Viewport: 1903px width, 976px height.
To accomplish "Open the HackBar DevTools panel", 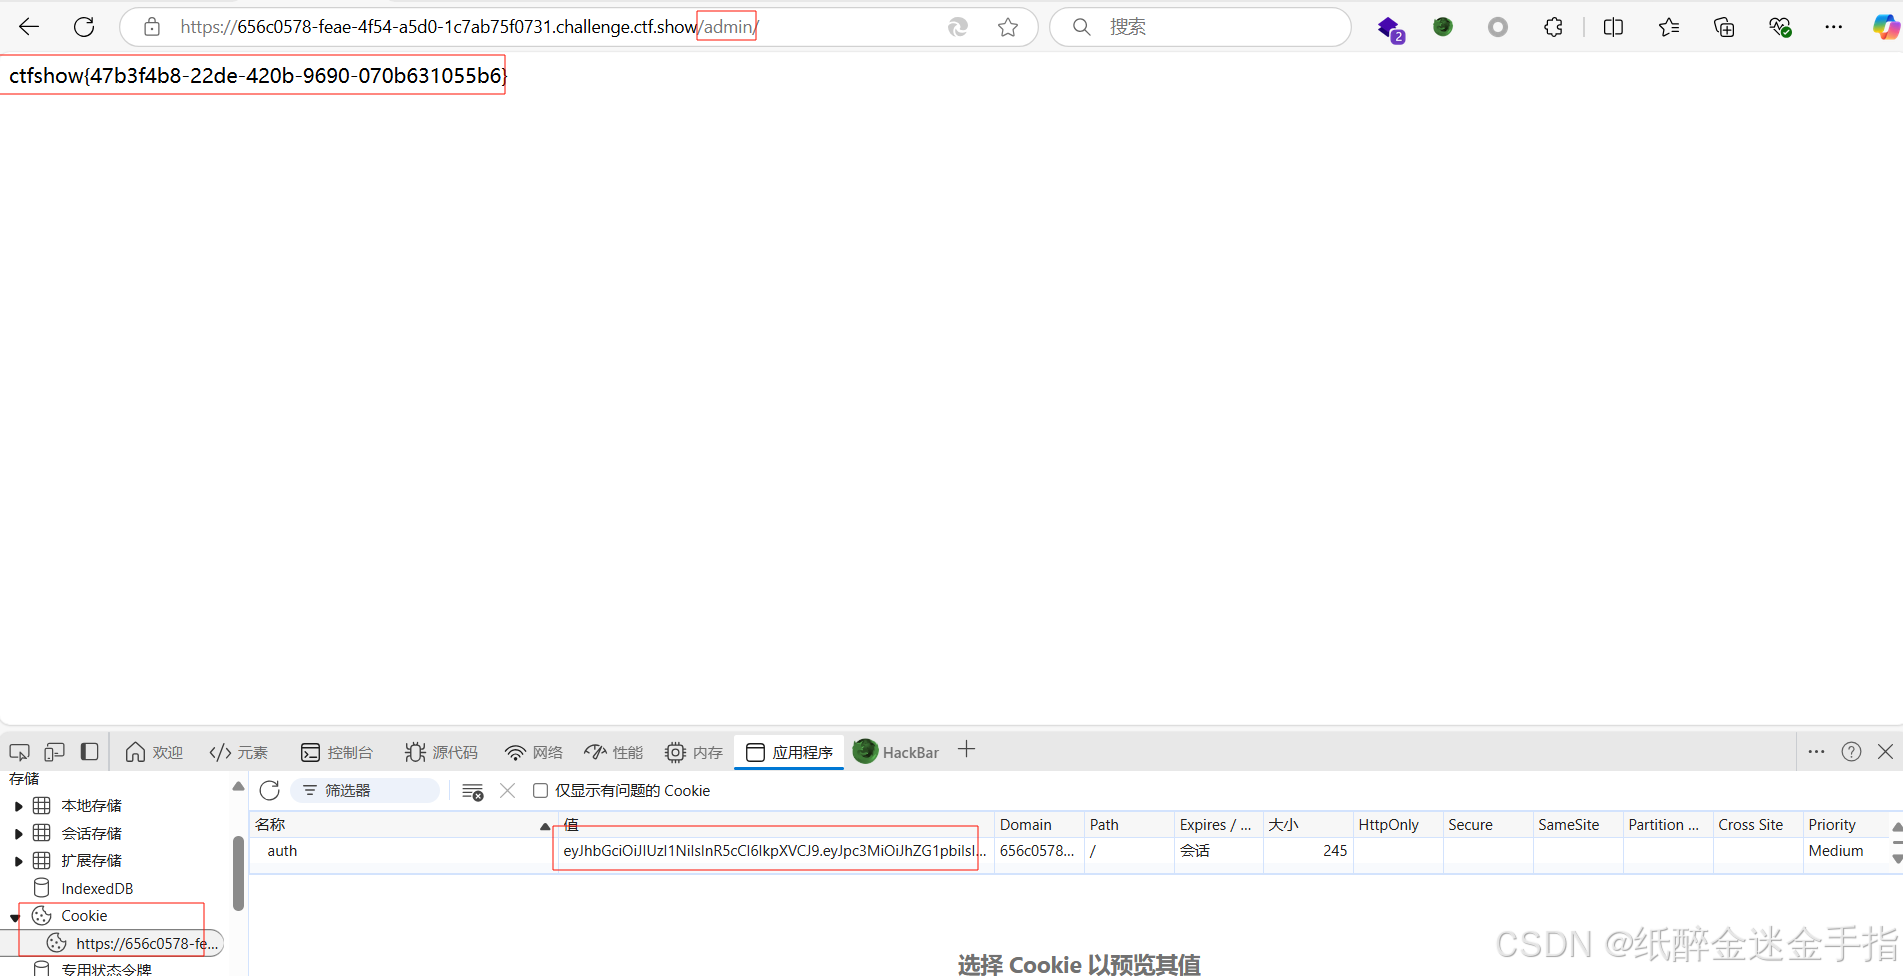I will coord(897,751).
